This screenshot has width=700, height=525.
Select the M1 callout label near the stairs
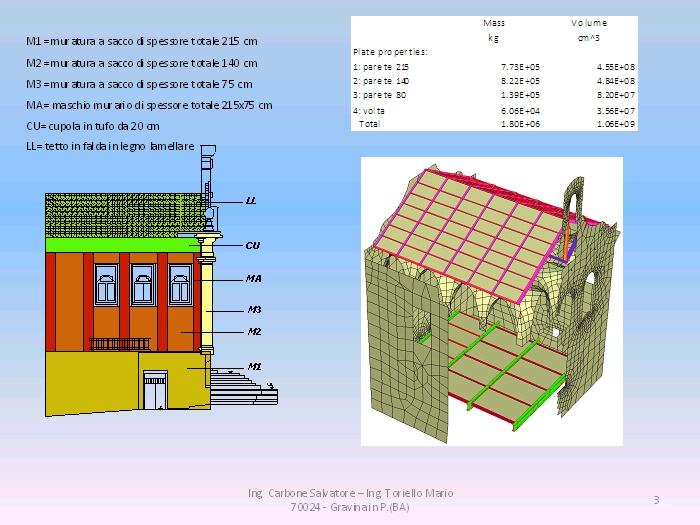tap(254, 366)
